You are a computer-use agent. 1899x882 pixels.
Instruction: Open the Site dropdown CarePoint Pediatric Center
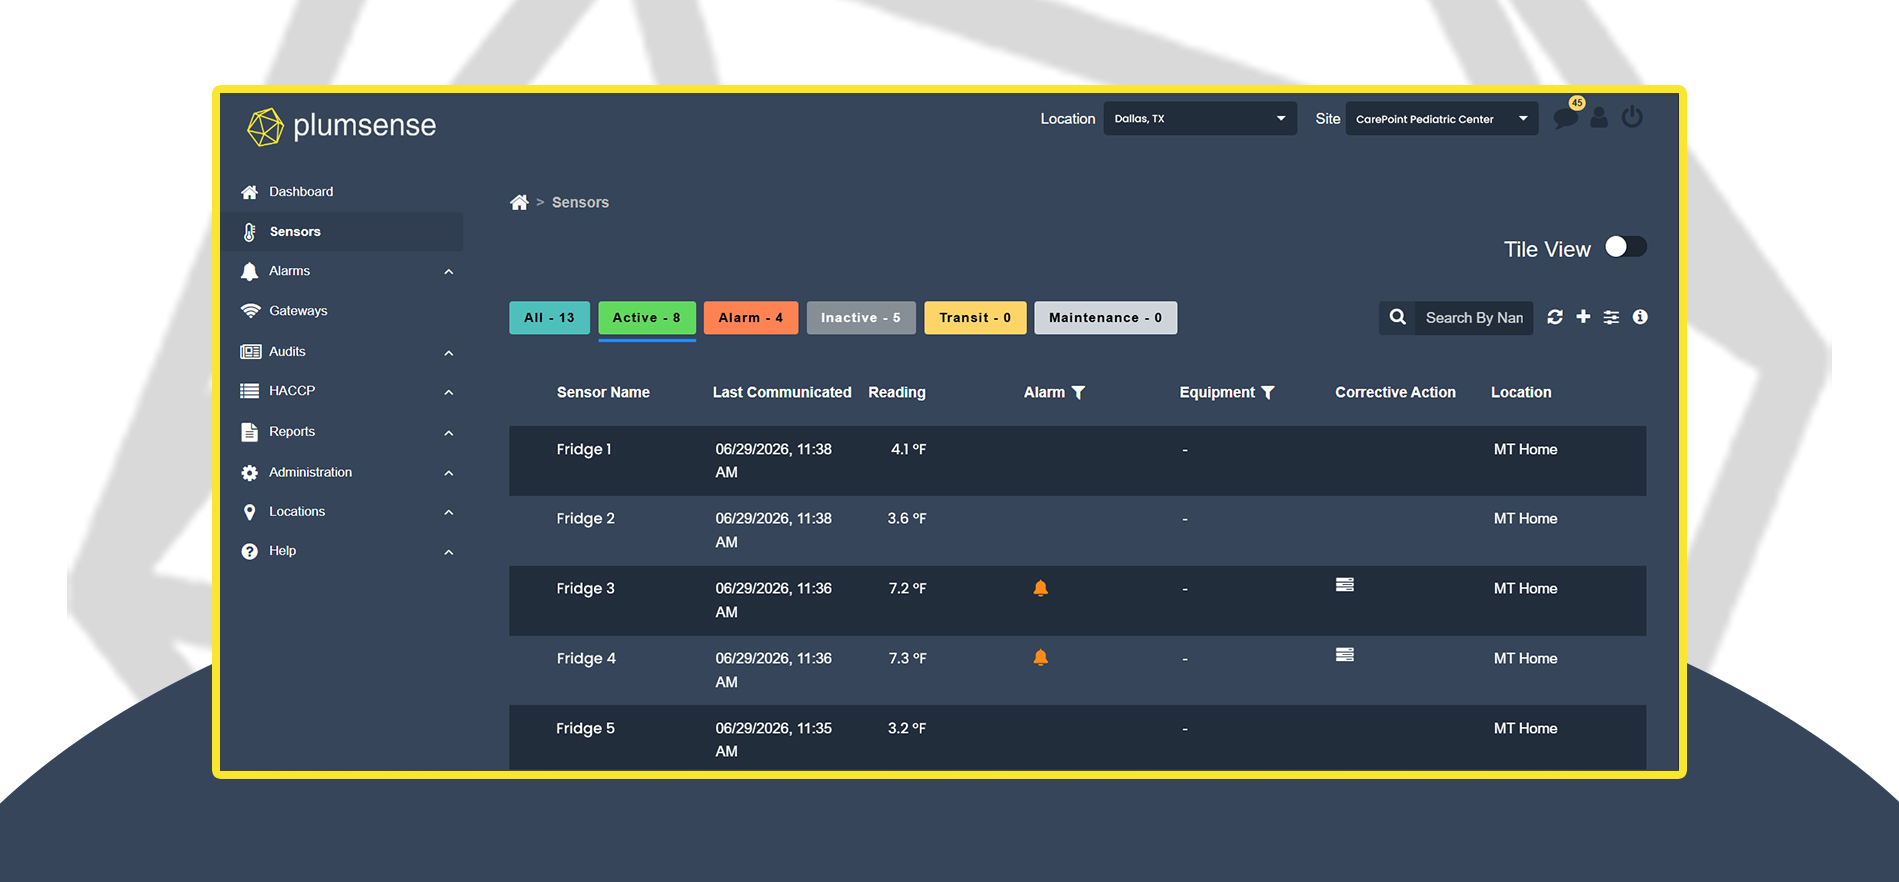[1442, 119]
